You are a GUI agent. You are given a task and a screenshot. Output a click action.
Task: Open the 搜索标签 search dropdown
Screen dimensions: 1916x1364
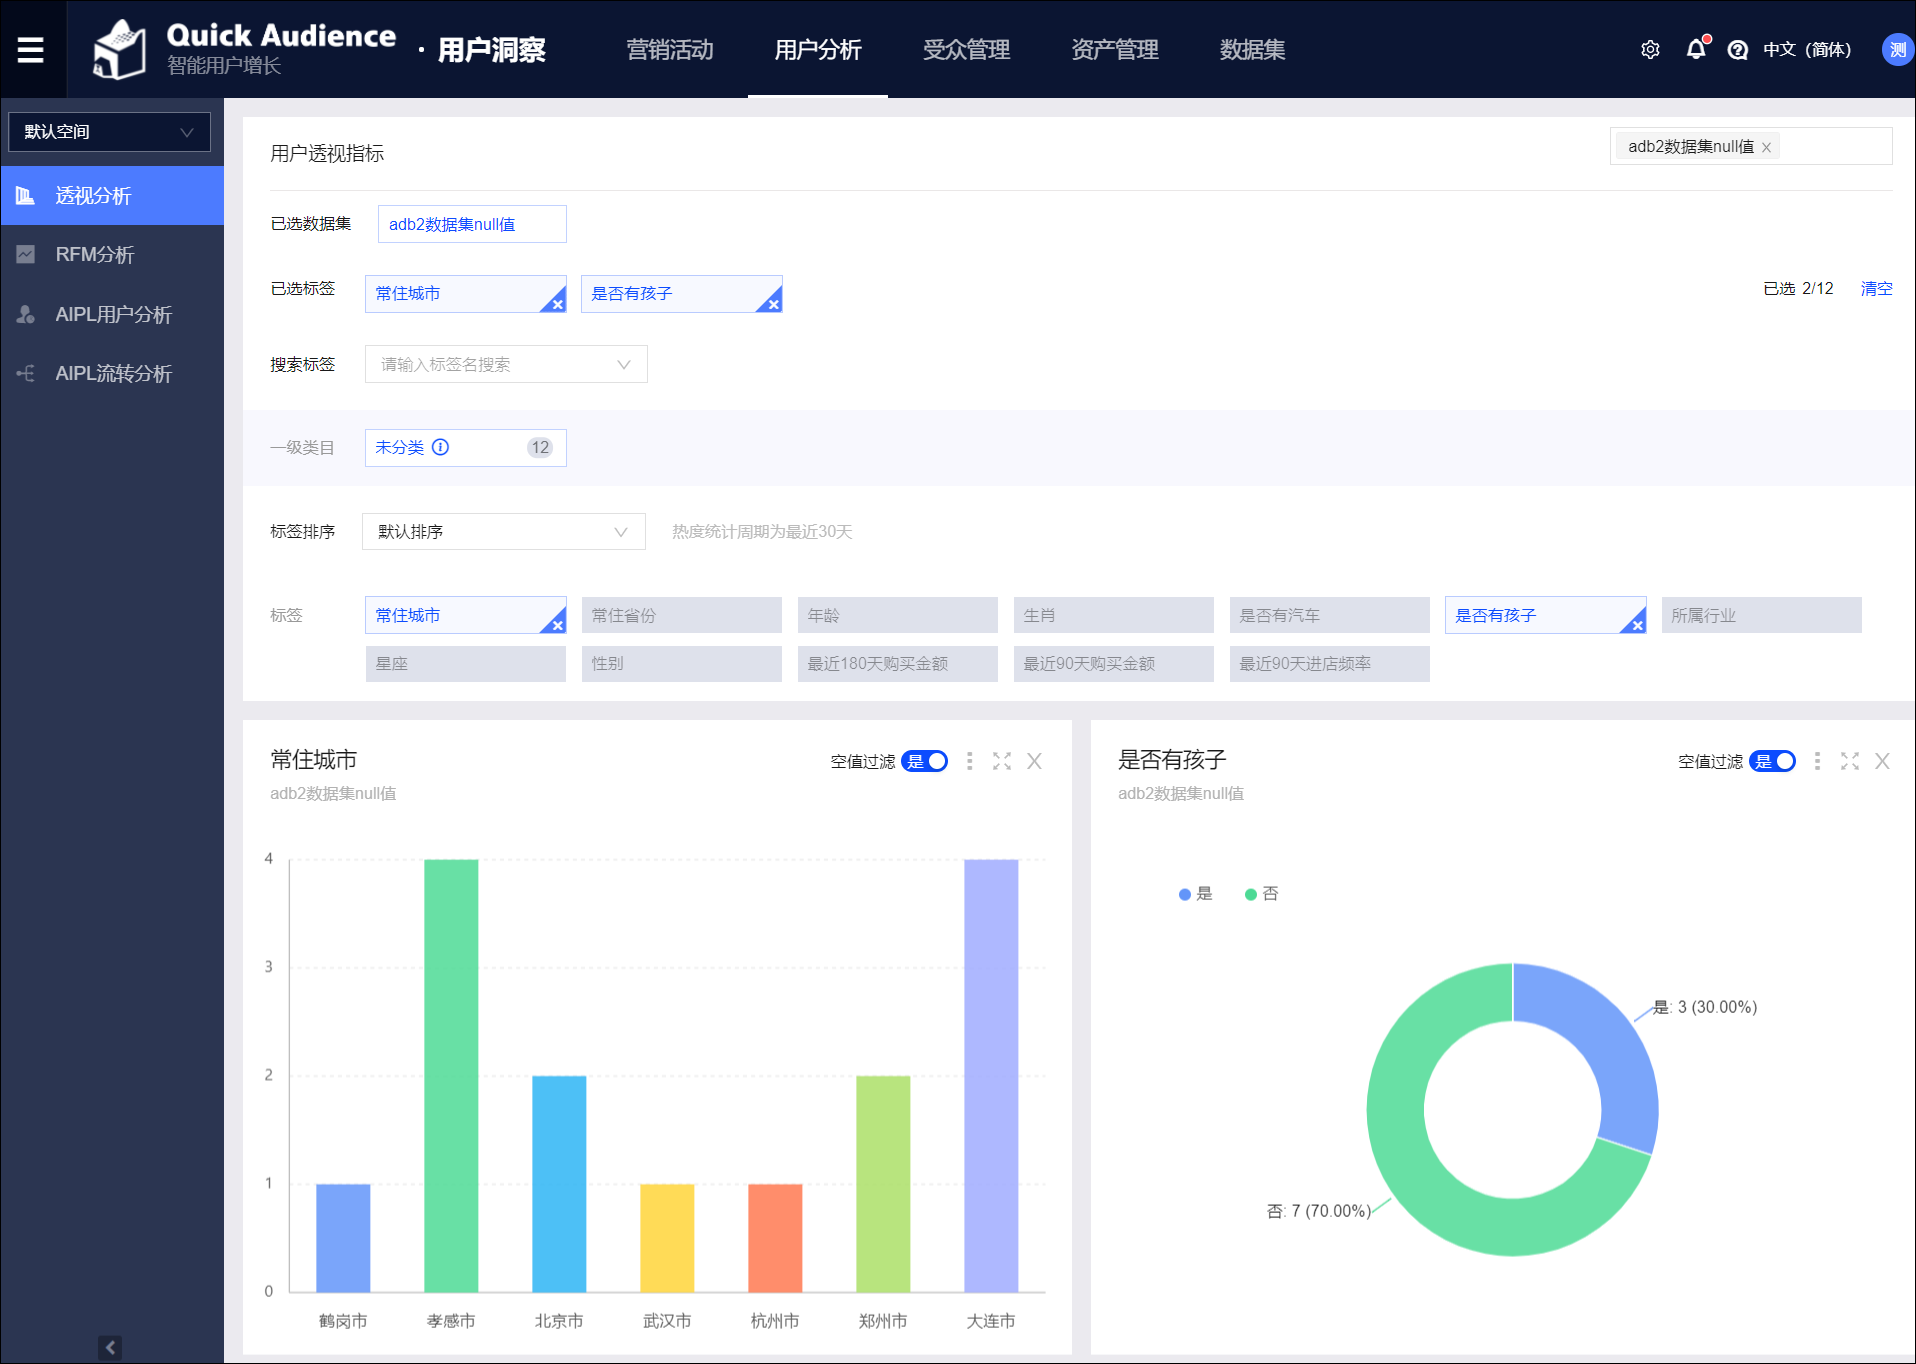pos(506,364)
